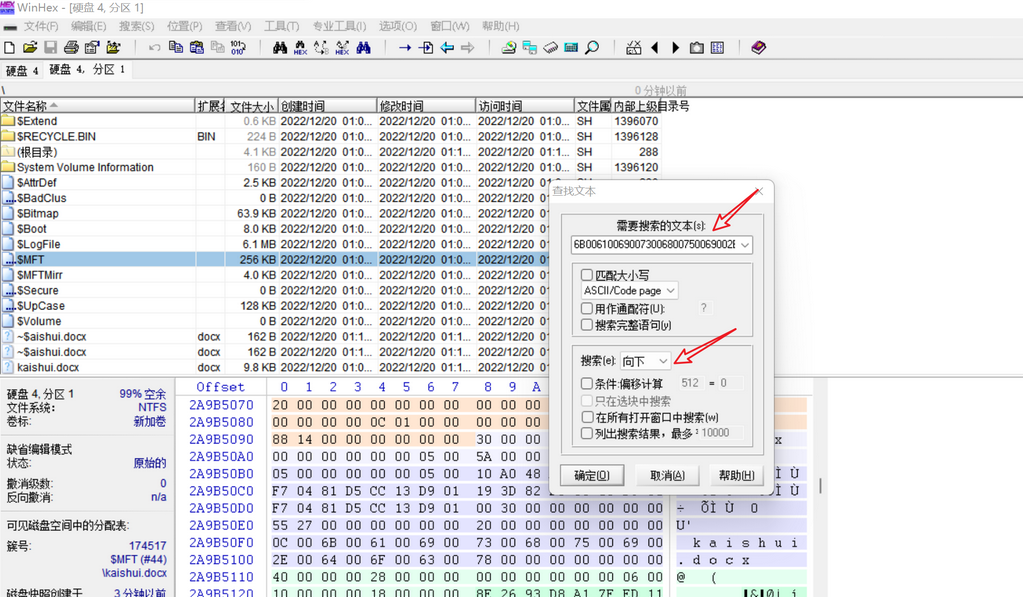Click the Open Folder toolbar icon

click(114, 48)
